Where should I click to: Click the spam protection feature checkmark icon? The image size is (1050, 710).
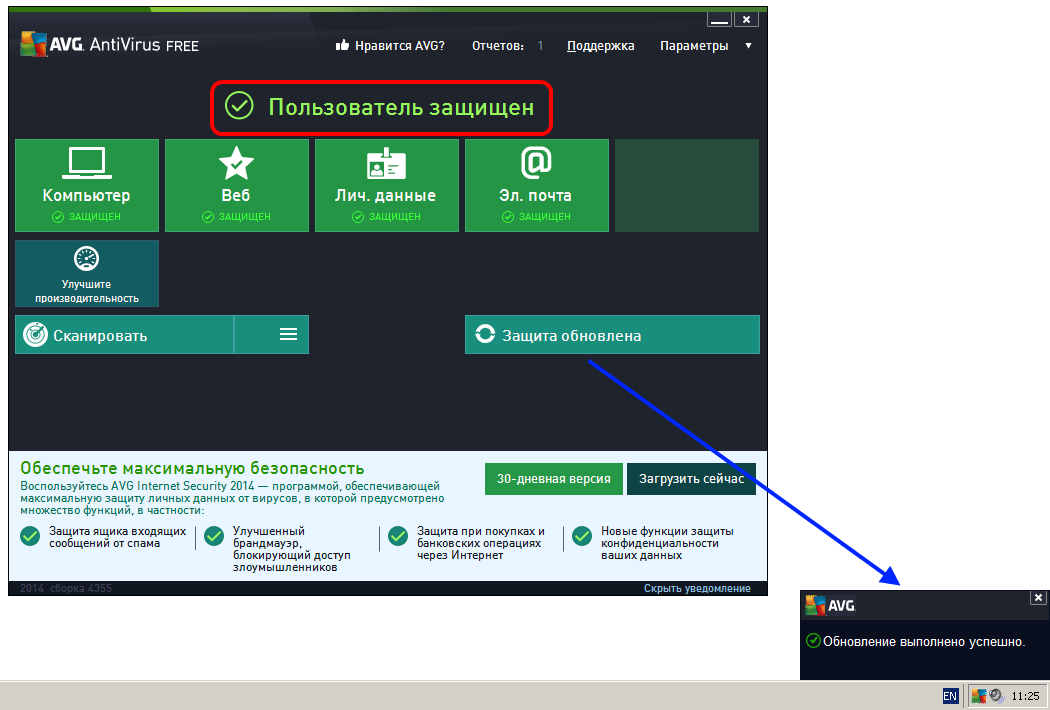30,536
